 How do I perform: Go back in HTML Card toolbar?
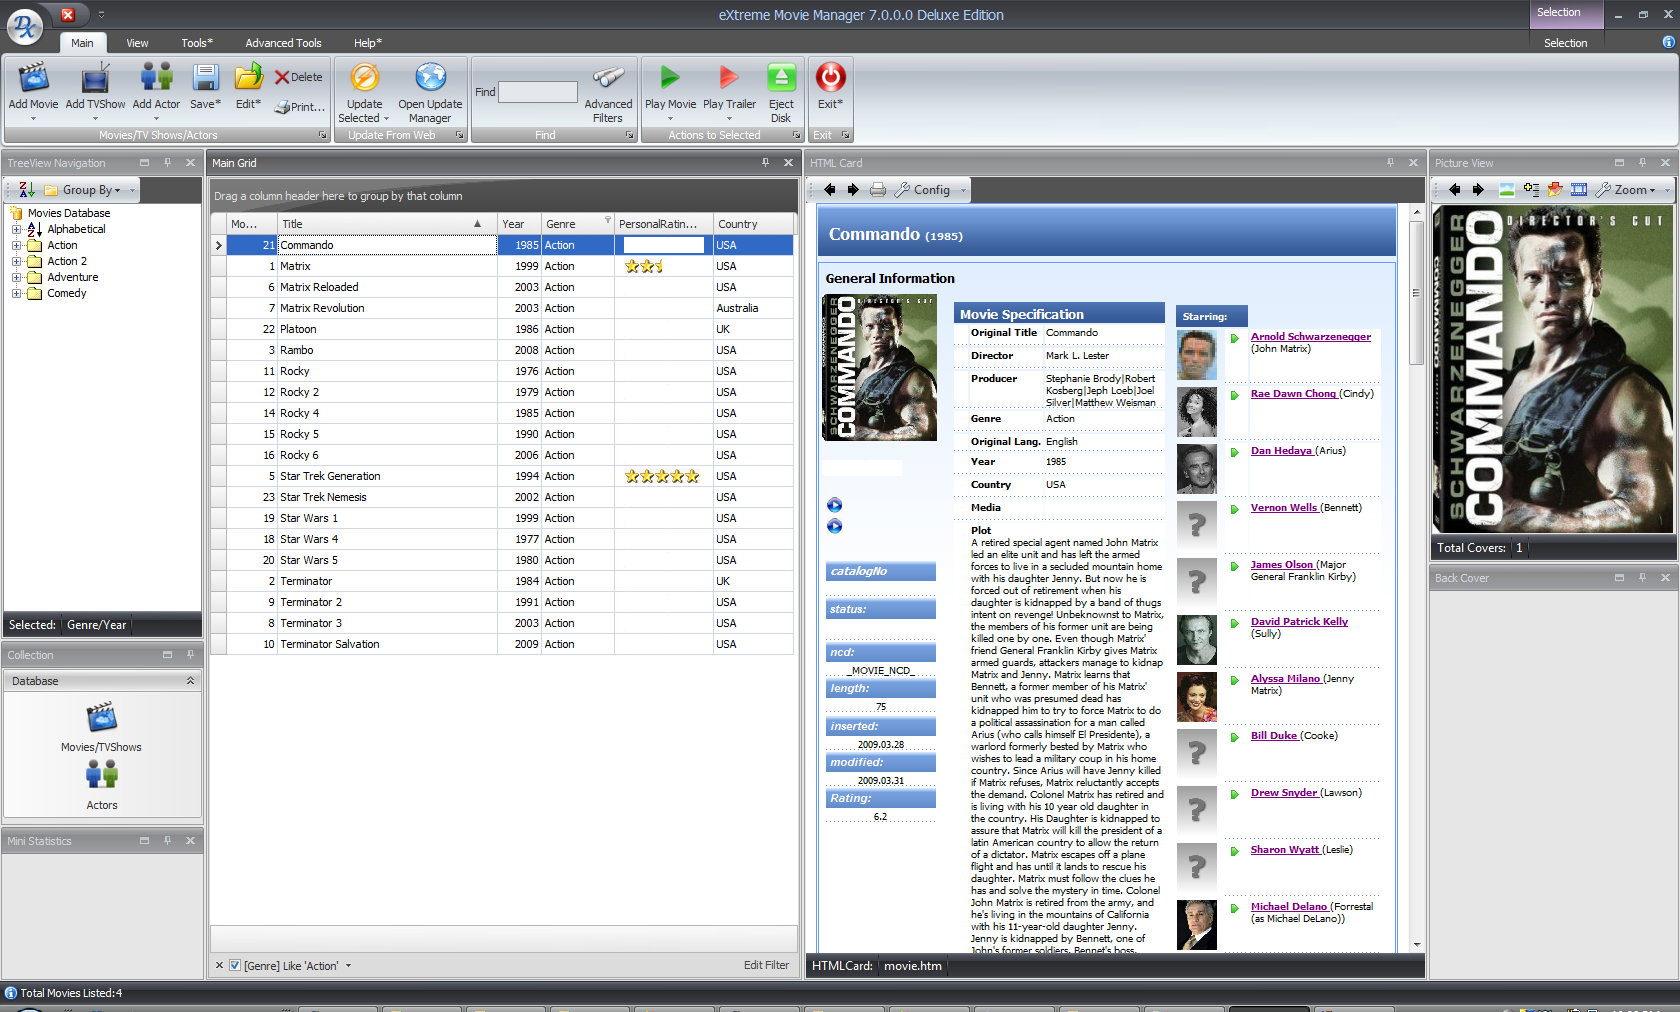tap(829, 190)
